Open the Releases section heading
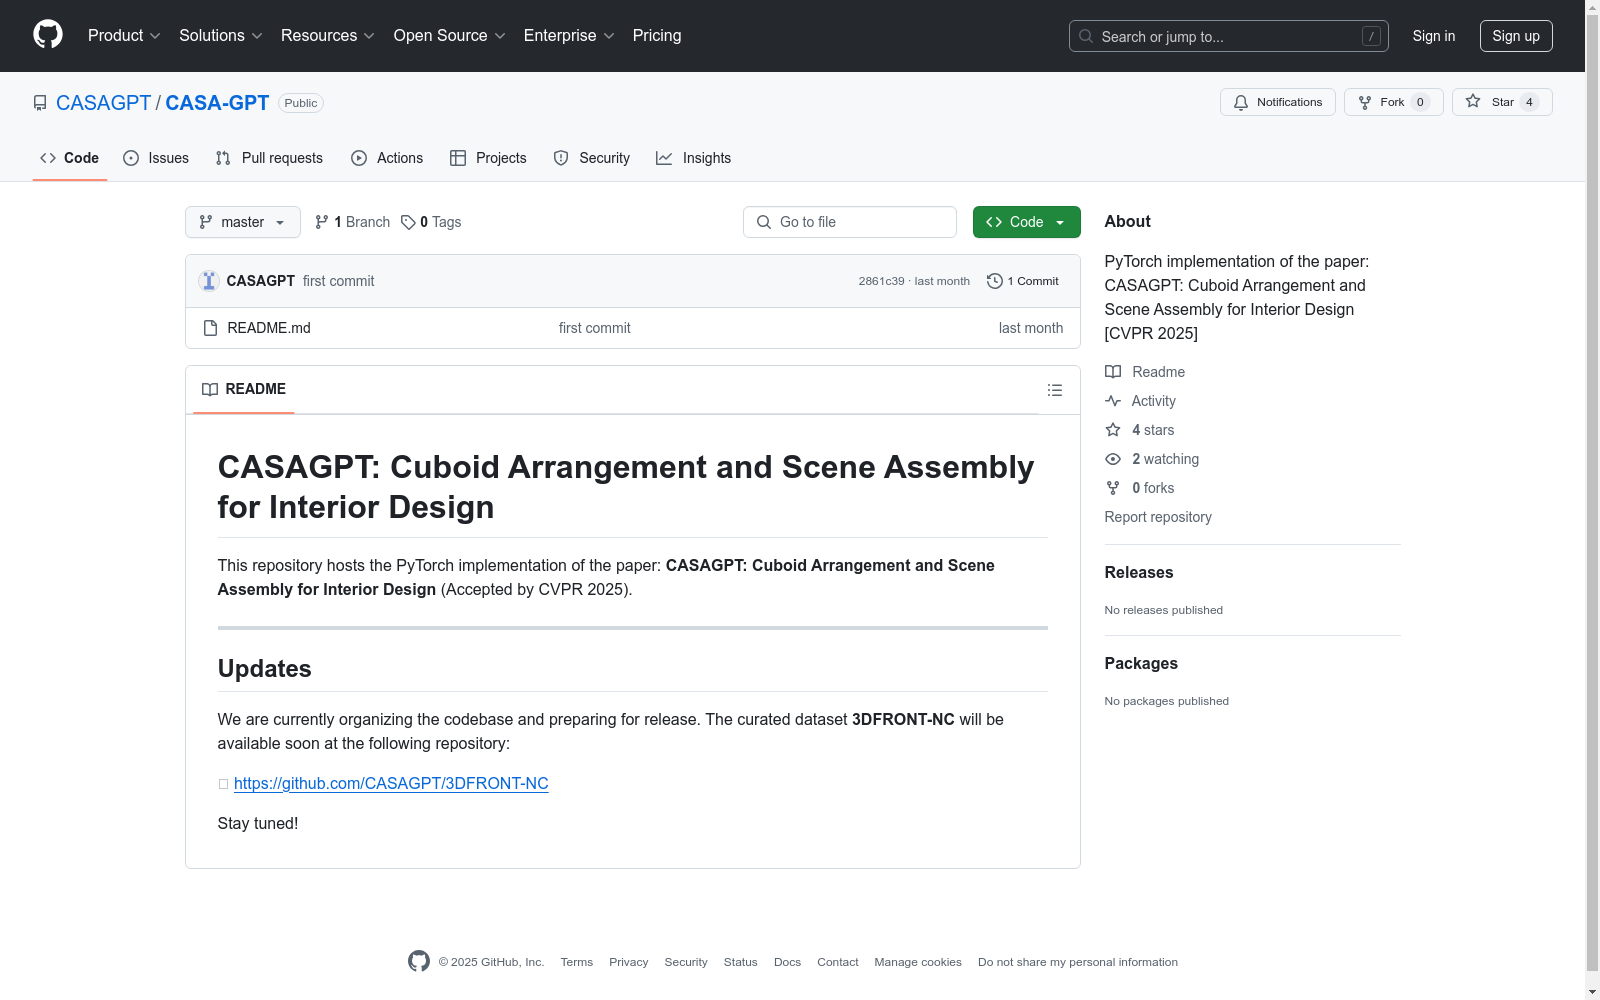 point(1139,573)
